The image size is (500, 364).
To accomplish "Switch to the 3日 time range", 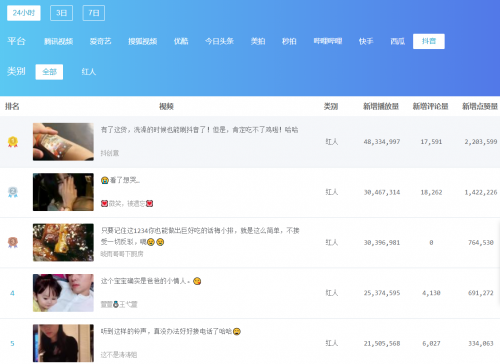I will click(x=61, y=13).
